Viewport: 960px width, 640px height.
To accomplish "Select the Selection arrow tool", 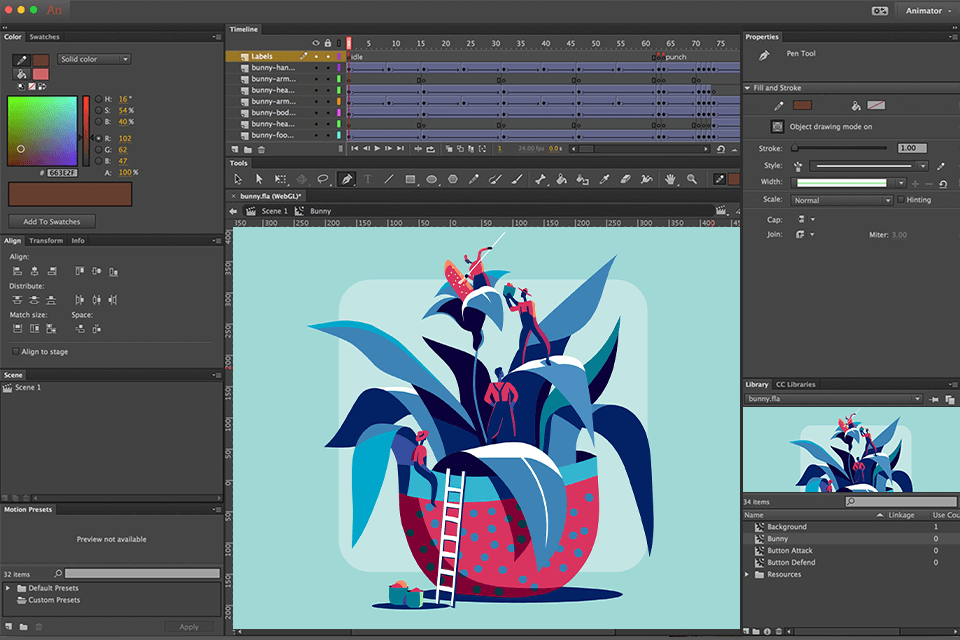I will point(238,179).
